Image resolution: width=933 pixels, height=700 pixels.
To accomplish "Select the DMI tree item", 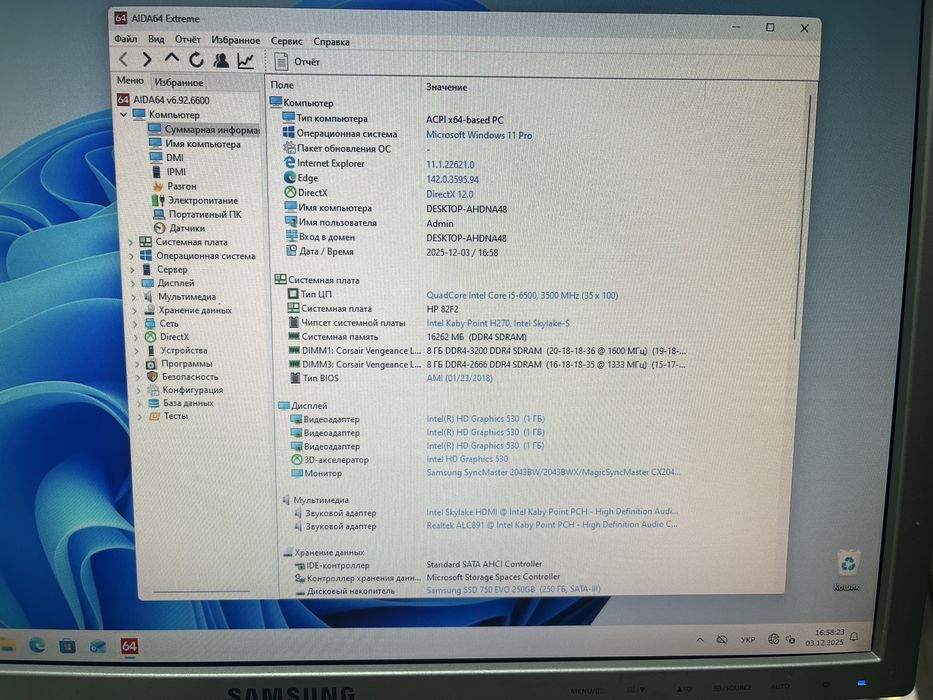I will pyautogui.click(x=174, y=158).
